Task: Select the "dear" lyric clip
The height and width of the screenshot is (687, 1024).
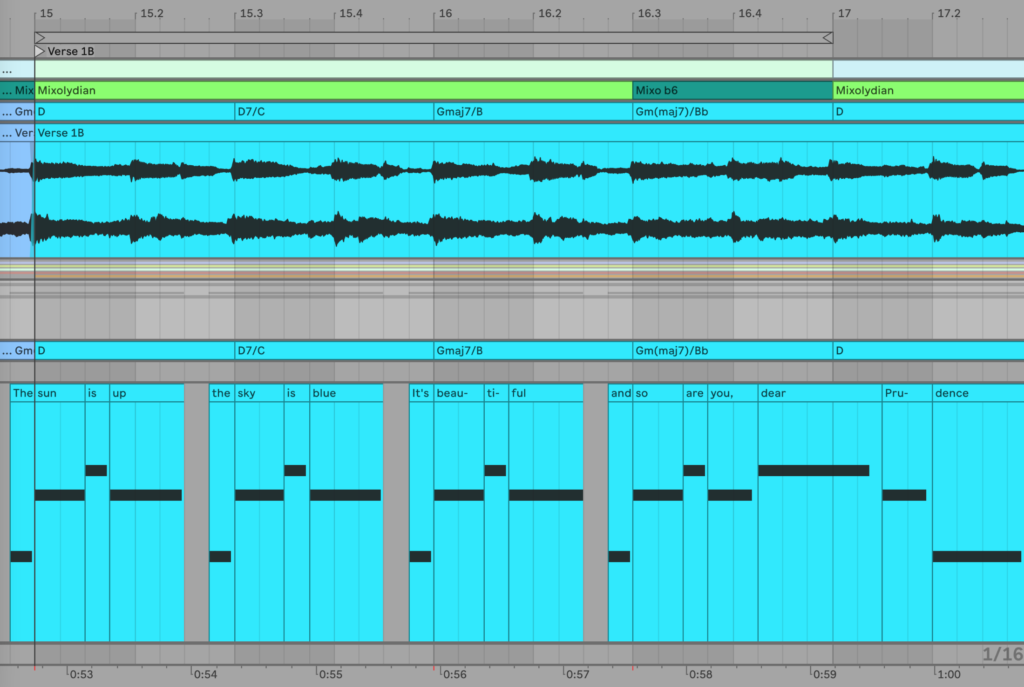Action: (x=820, y=393)
